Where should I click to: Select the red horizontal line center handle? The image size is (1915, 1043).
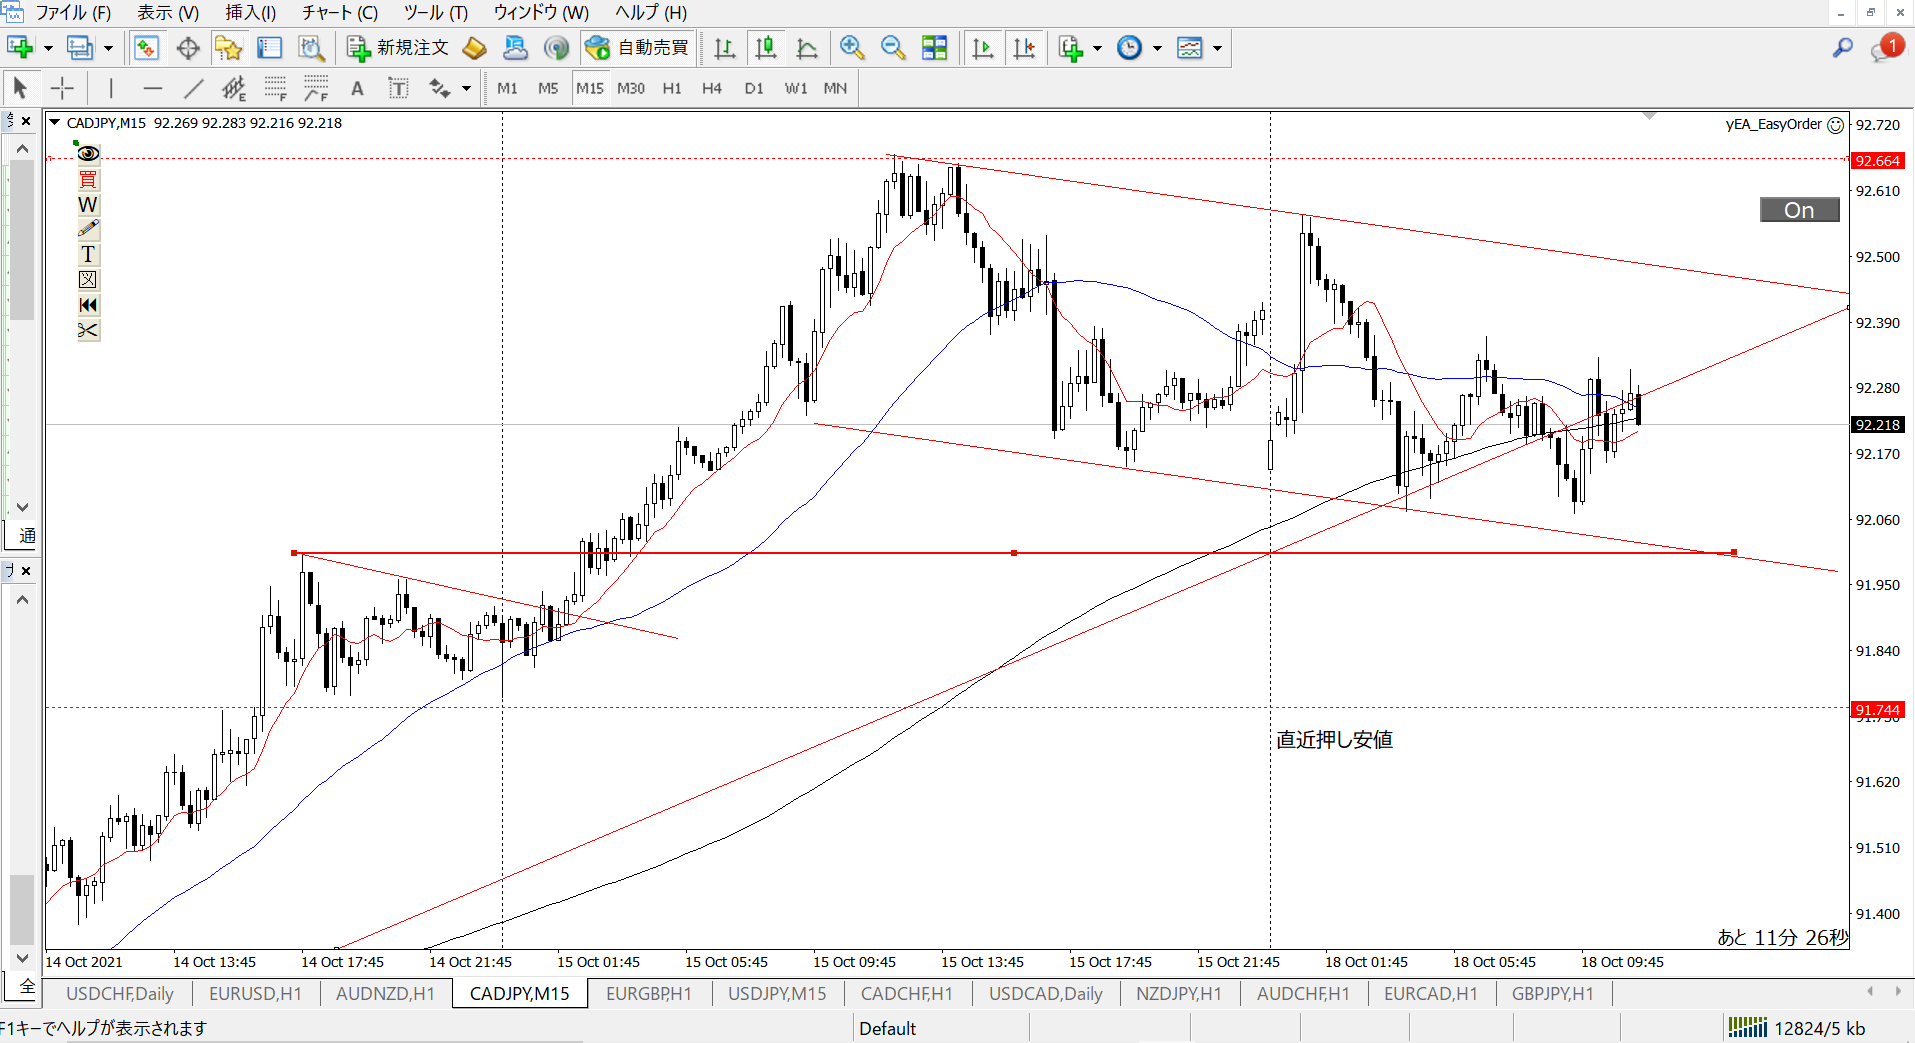(1014, 553)
